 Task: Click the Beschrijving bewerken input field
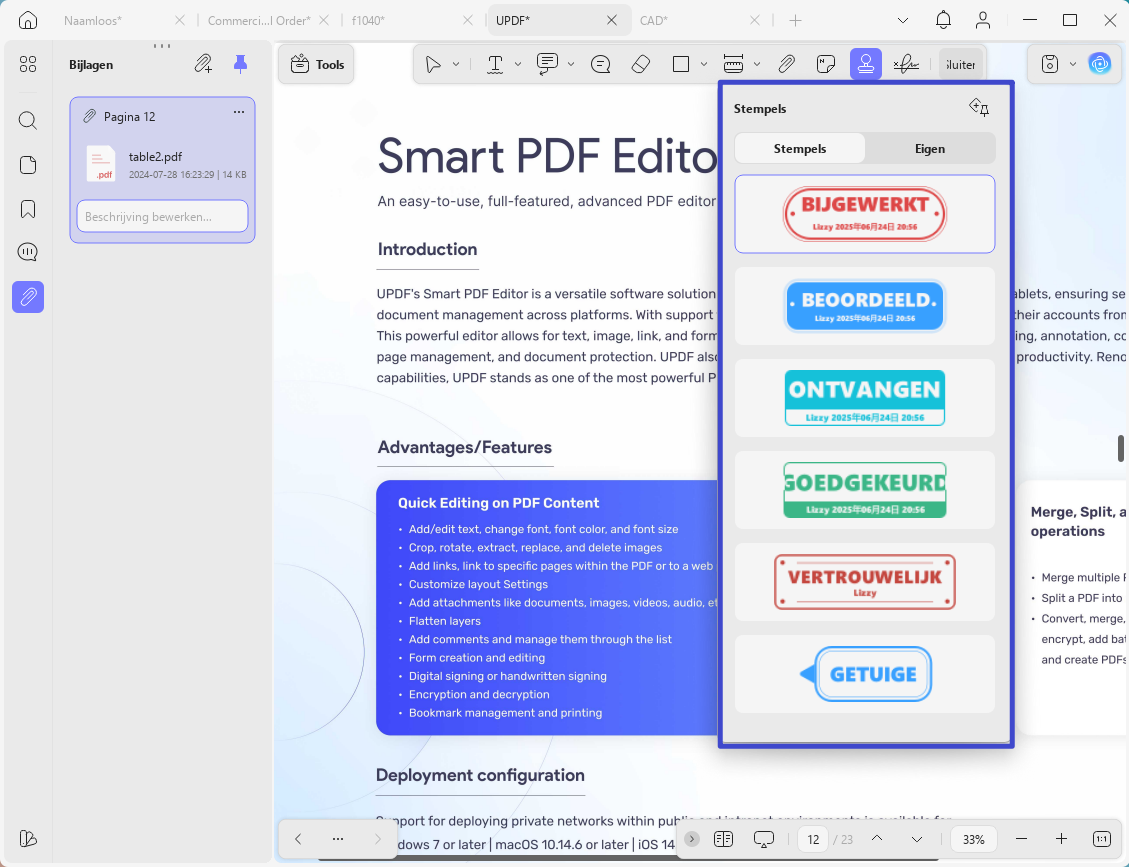(163, 216)
